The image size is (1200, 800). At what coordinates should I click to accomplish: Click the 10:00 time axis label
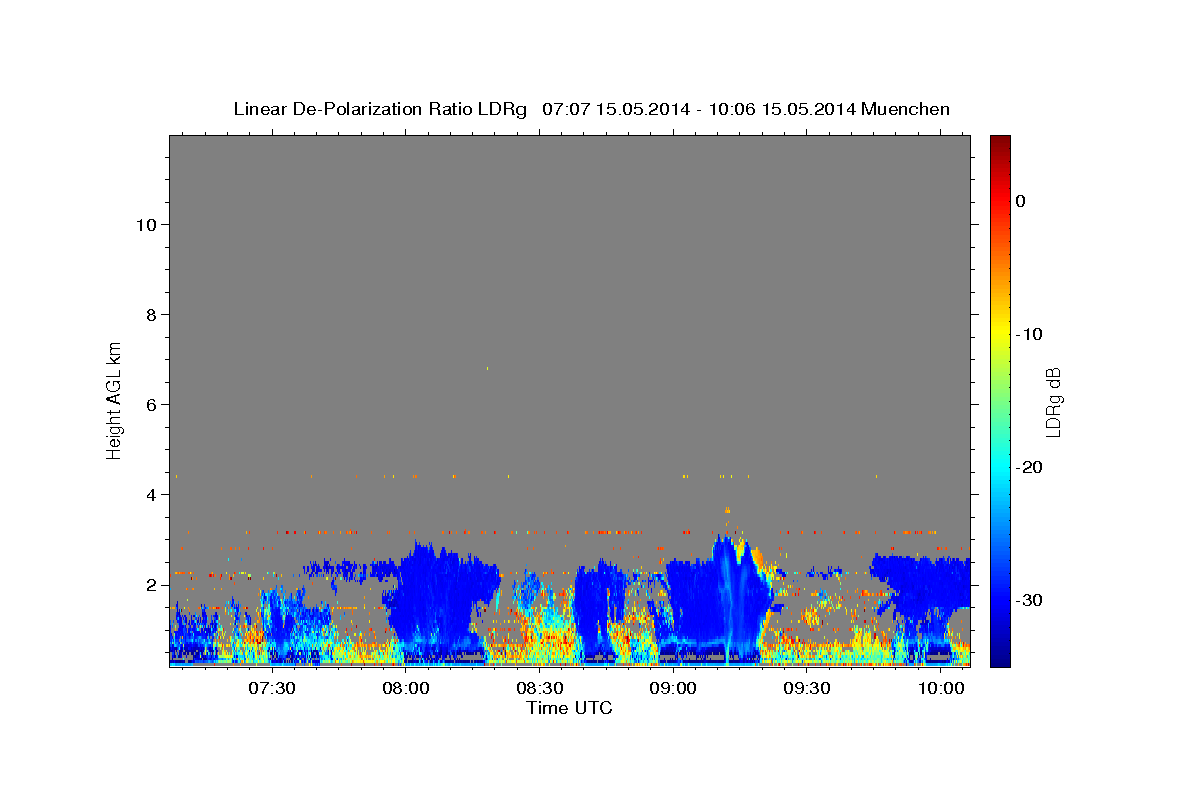point(941,688)
